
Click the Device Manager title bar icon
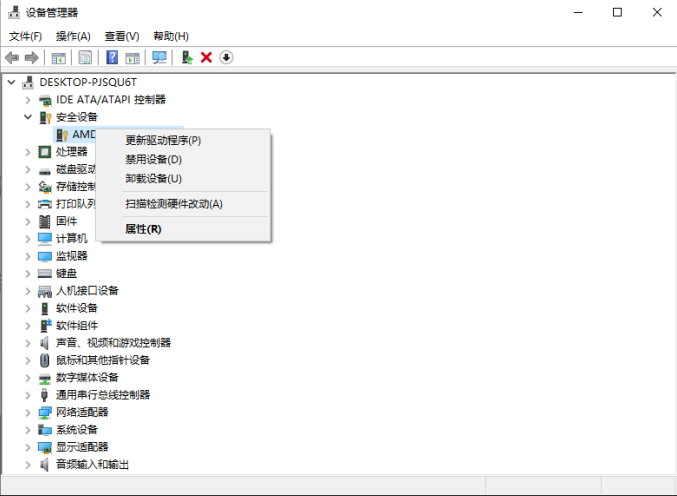click(14, 13)
